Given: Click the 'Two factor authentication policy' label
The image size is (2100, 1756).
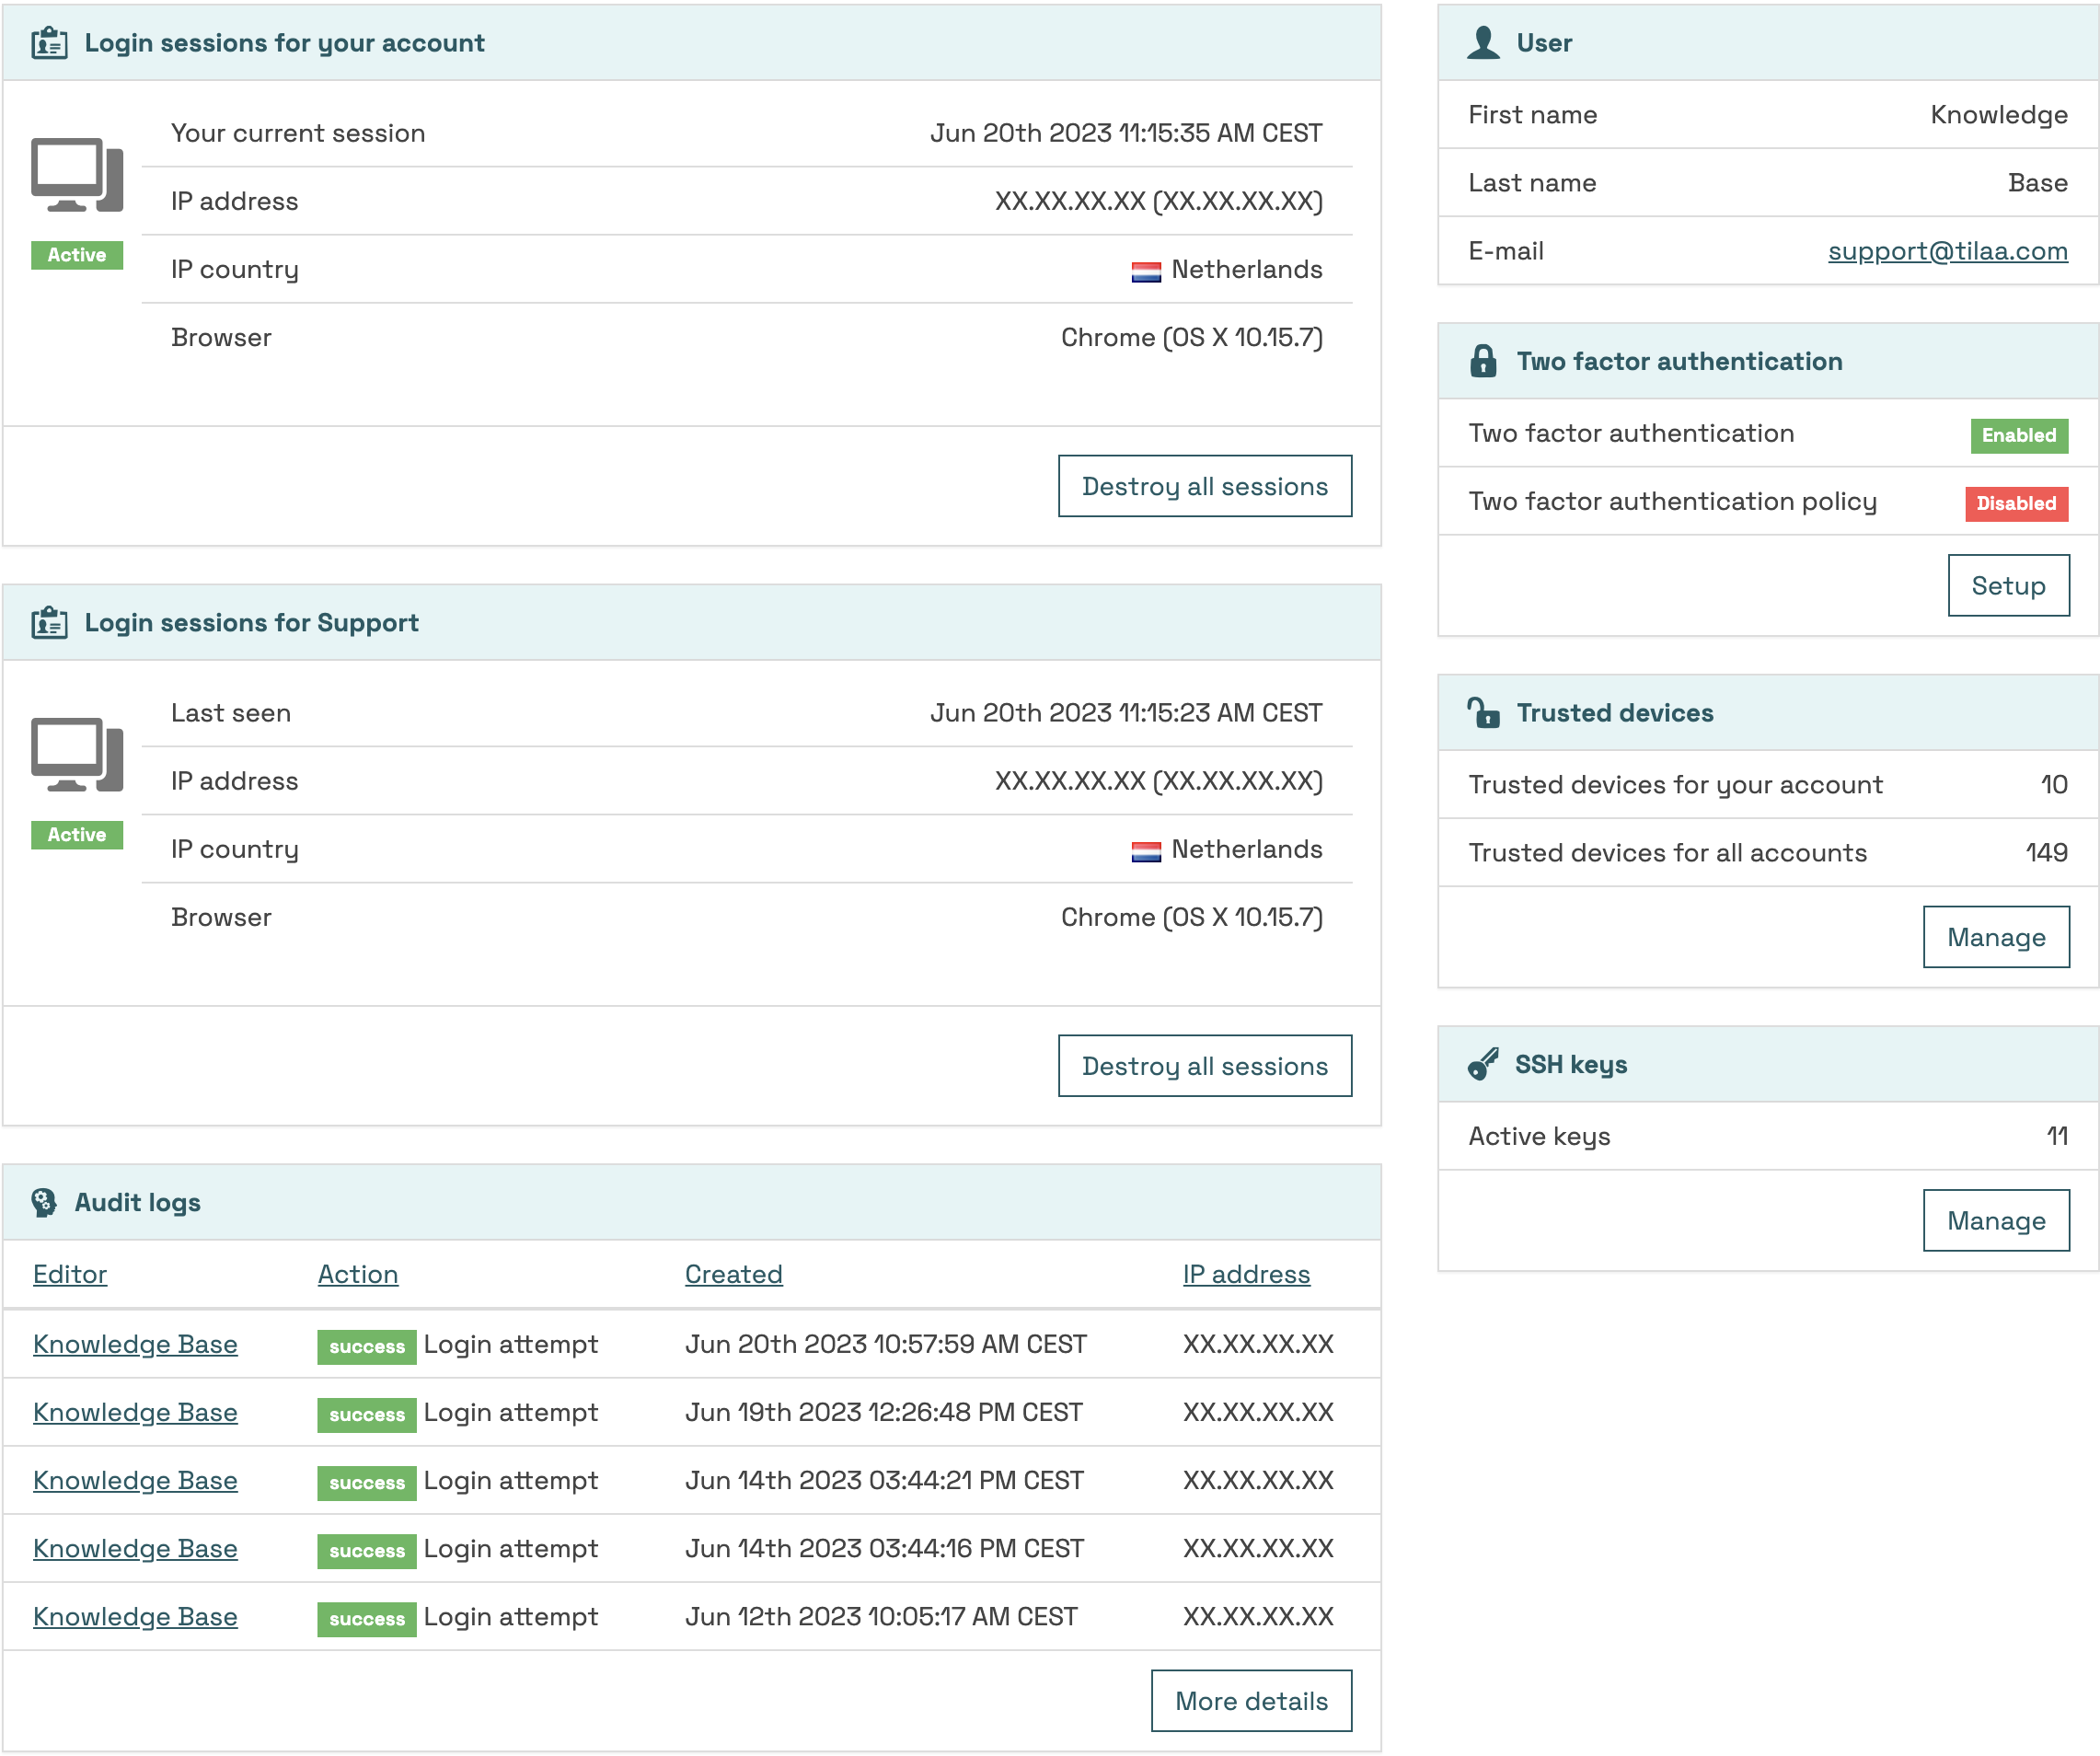Looking at the screenshot, I should 1672,502.
